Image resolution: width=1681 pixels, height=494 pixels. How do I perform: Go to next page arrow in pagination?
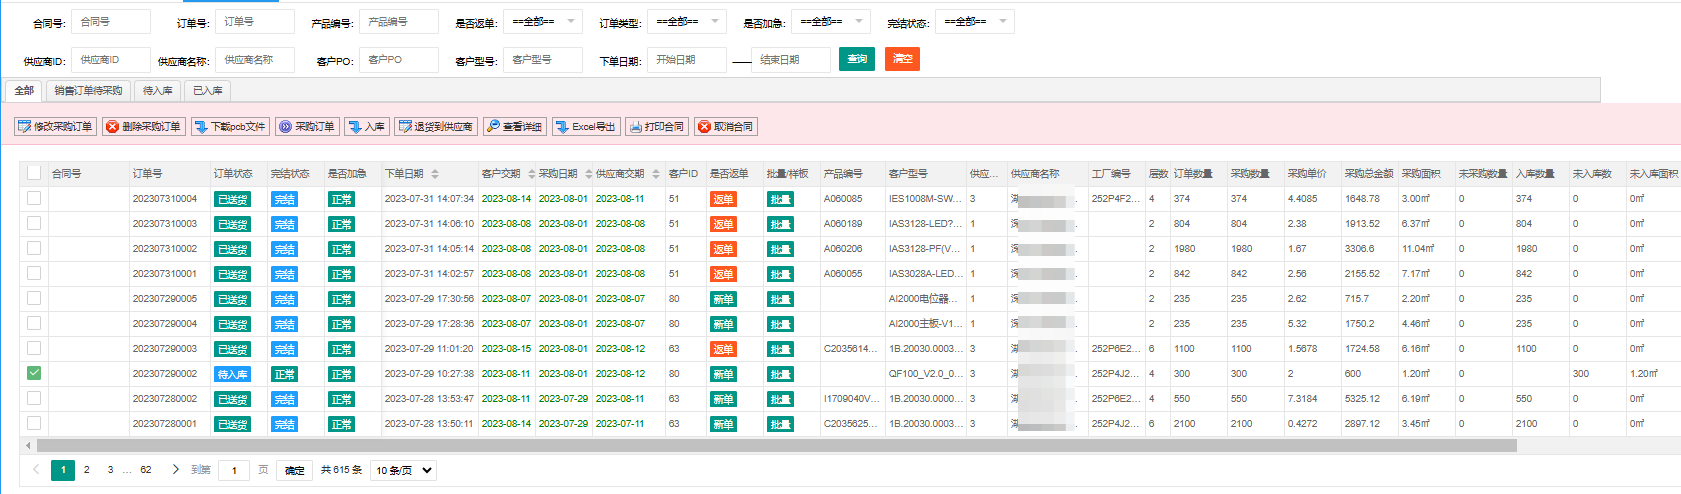[176, 469]
